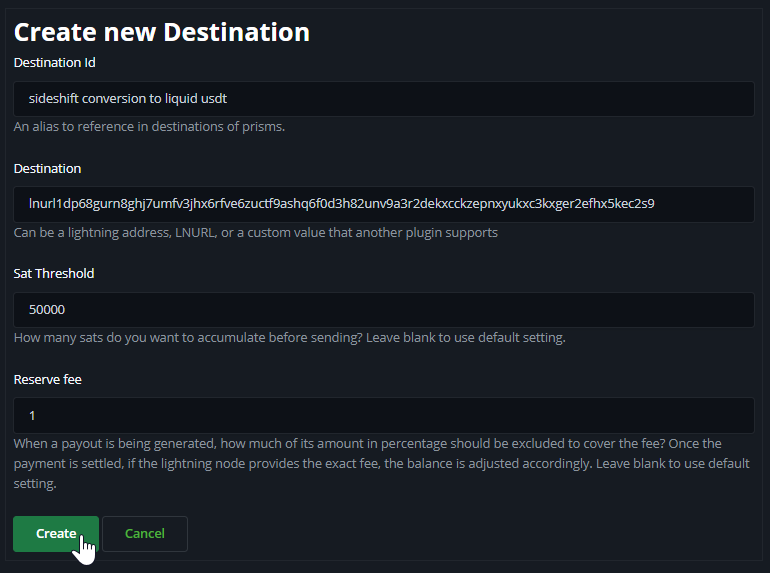
Task: Click the green Create button
Action: point(56,534)
